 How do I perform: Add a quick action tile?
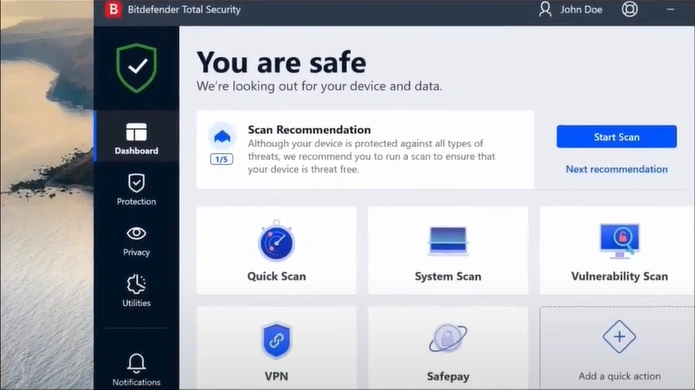[617, 348]
